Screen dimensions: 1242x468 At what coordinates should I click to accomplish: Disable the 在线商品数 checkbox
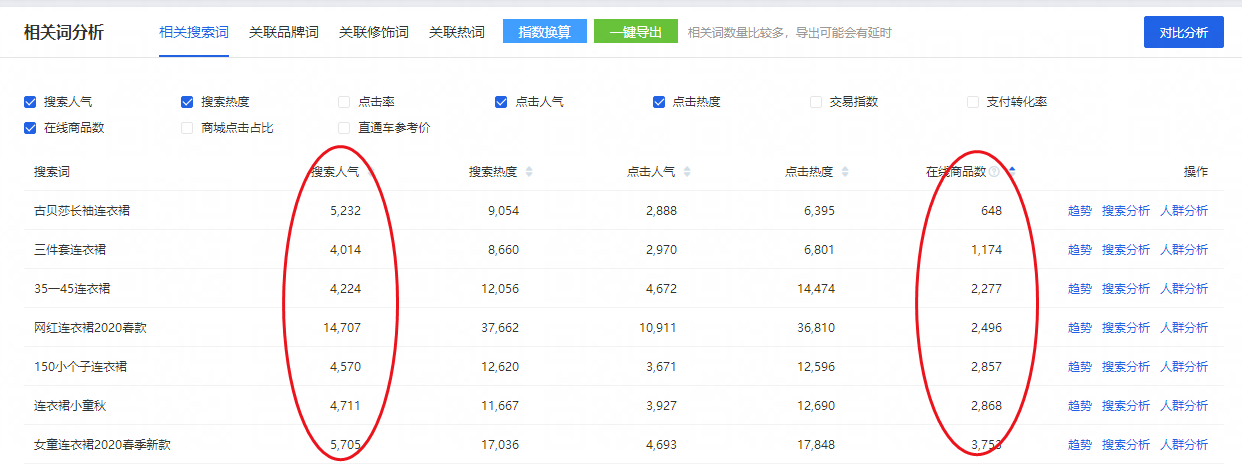tap(30, 128)
